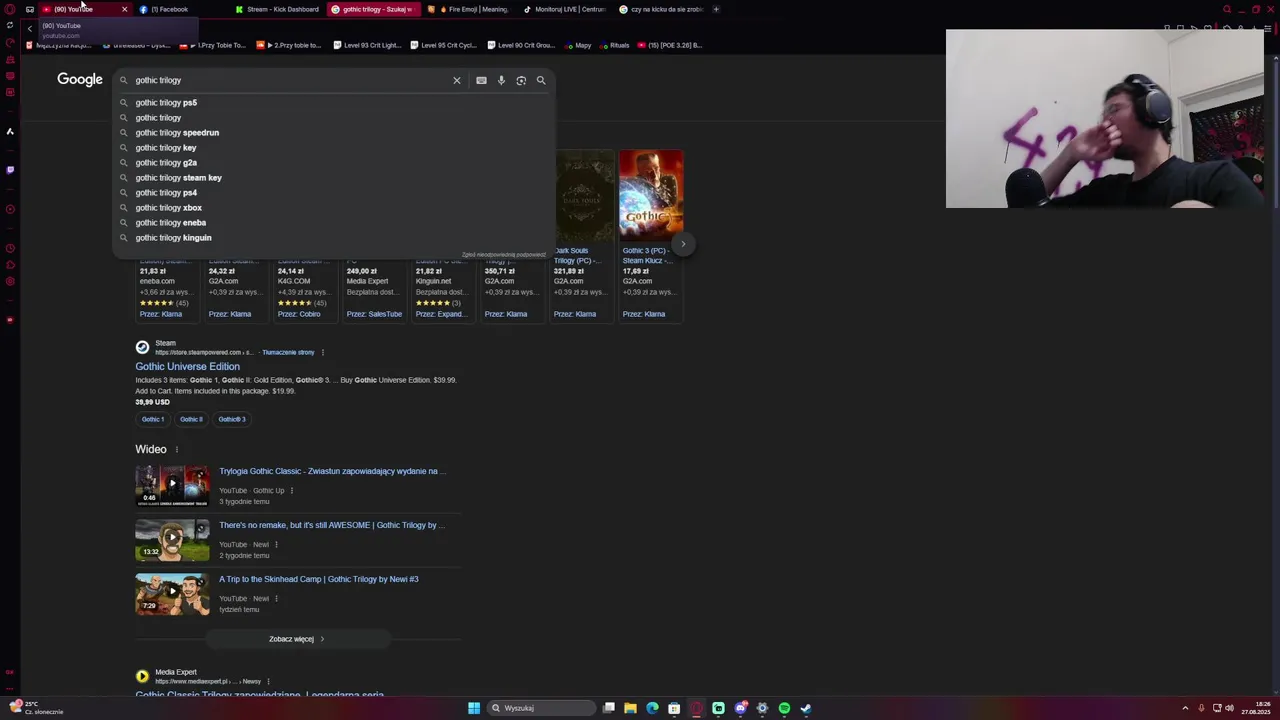Click the taskbar Wyszukaj search box
The width and height of the screenshot is (1280, 720).
pos(540,708)
